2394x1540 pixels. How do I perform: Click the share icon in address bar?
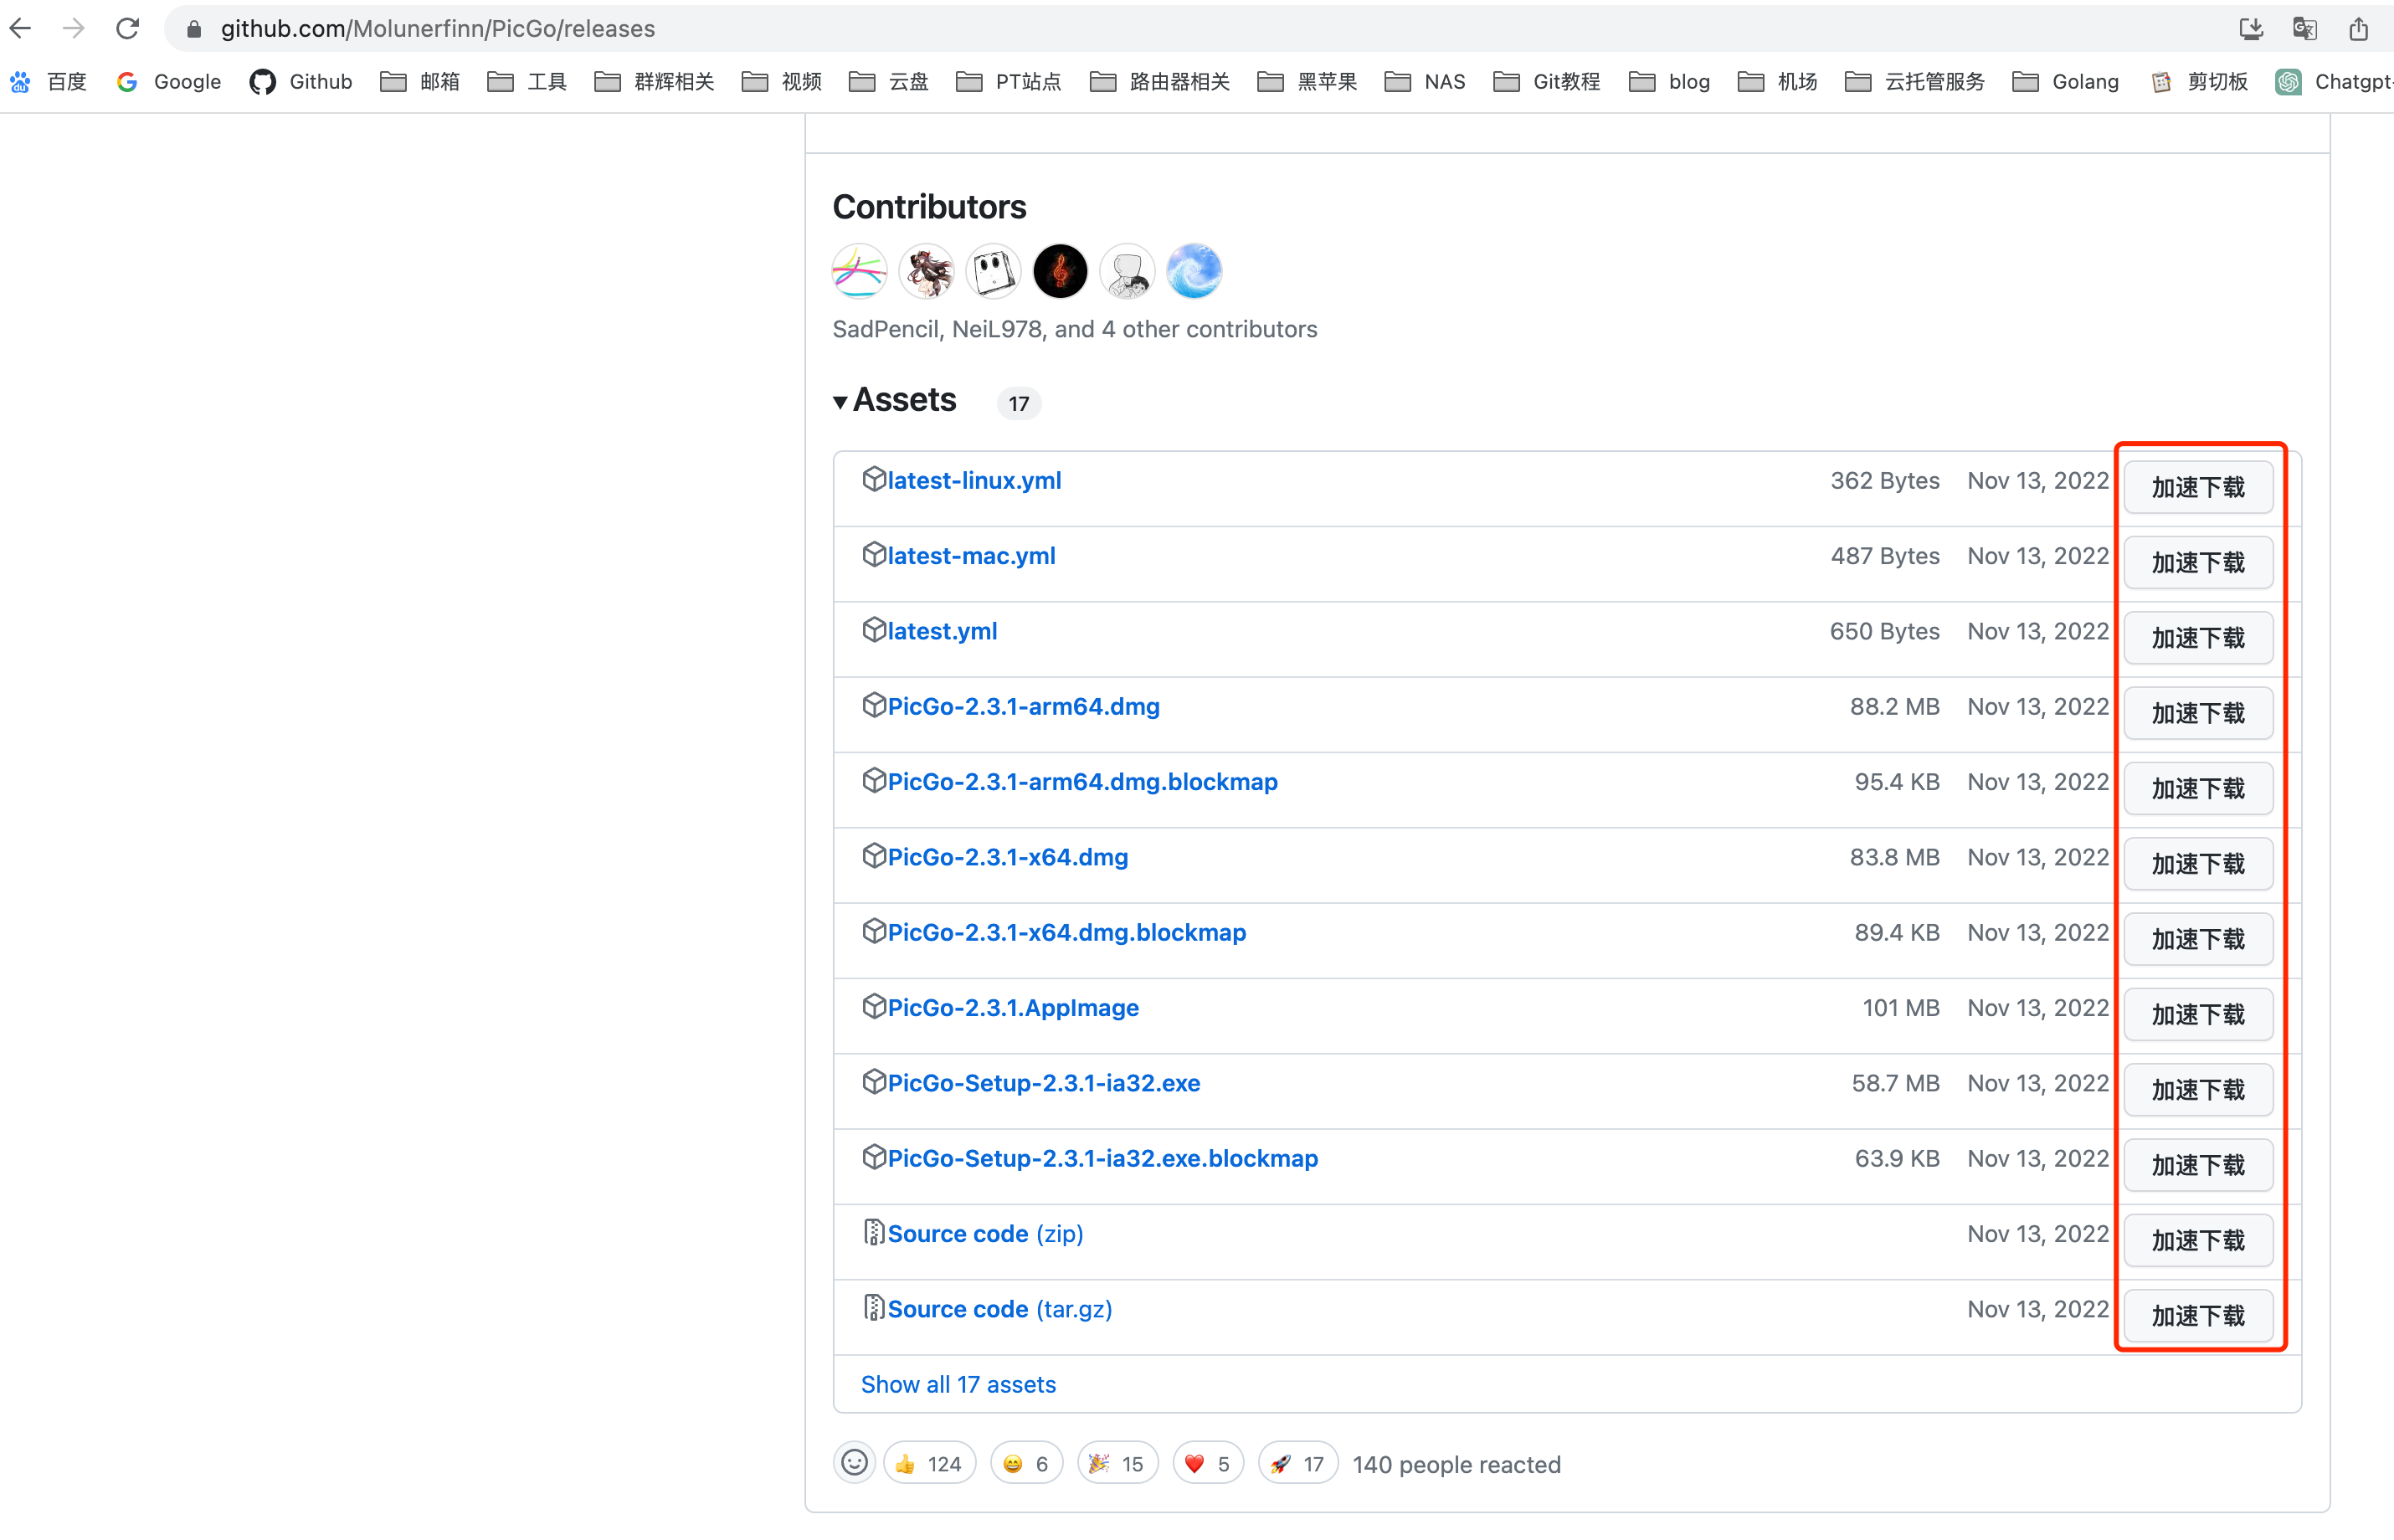(2359, 29)
